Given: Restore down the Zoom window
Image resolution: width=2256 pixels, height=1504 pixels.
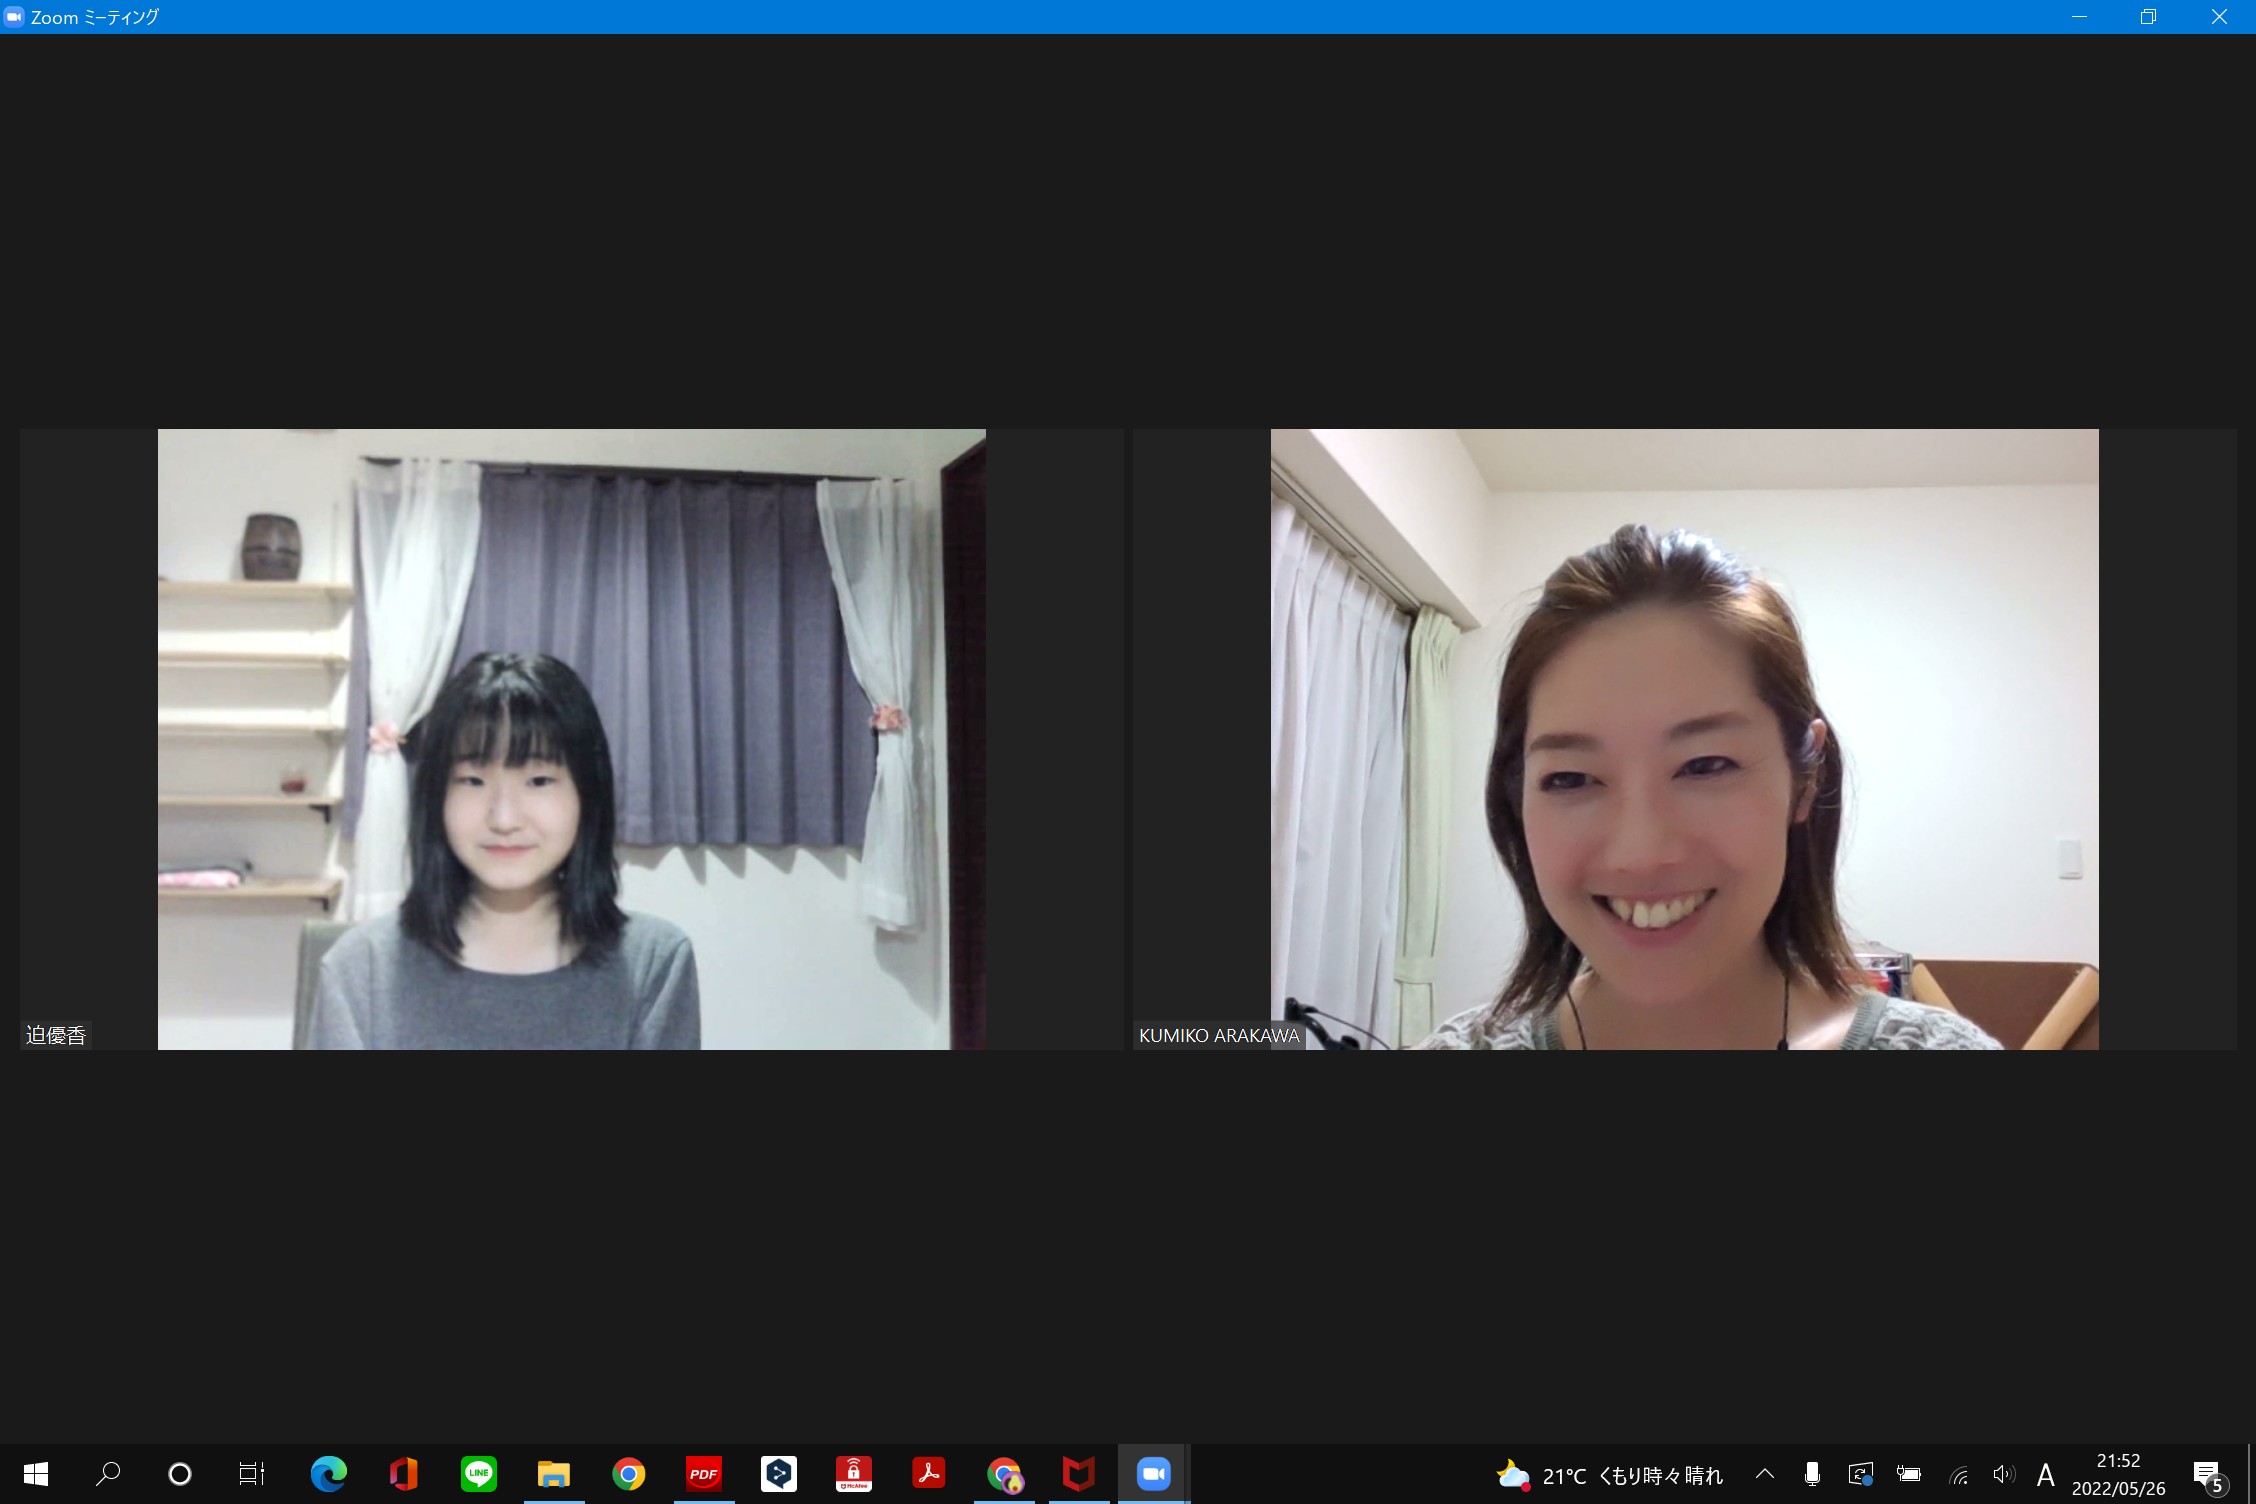Looking at the screenshot, I should [2148, 17].
